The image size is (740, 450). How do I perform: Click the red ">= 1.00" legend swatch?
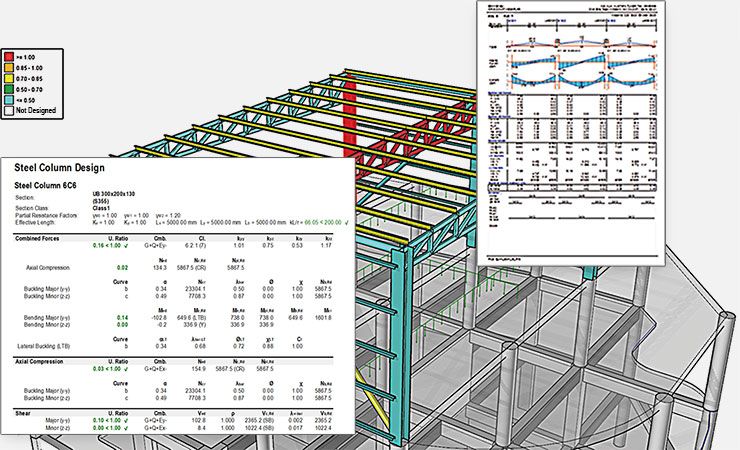point(9,59)
